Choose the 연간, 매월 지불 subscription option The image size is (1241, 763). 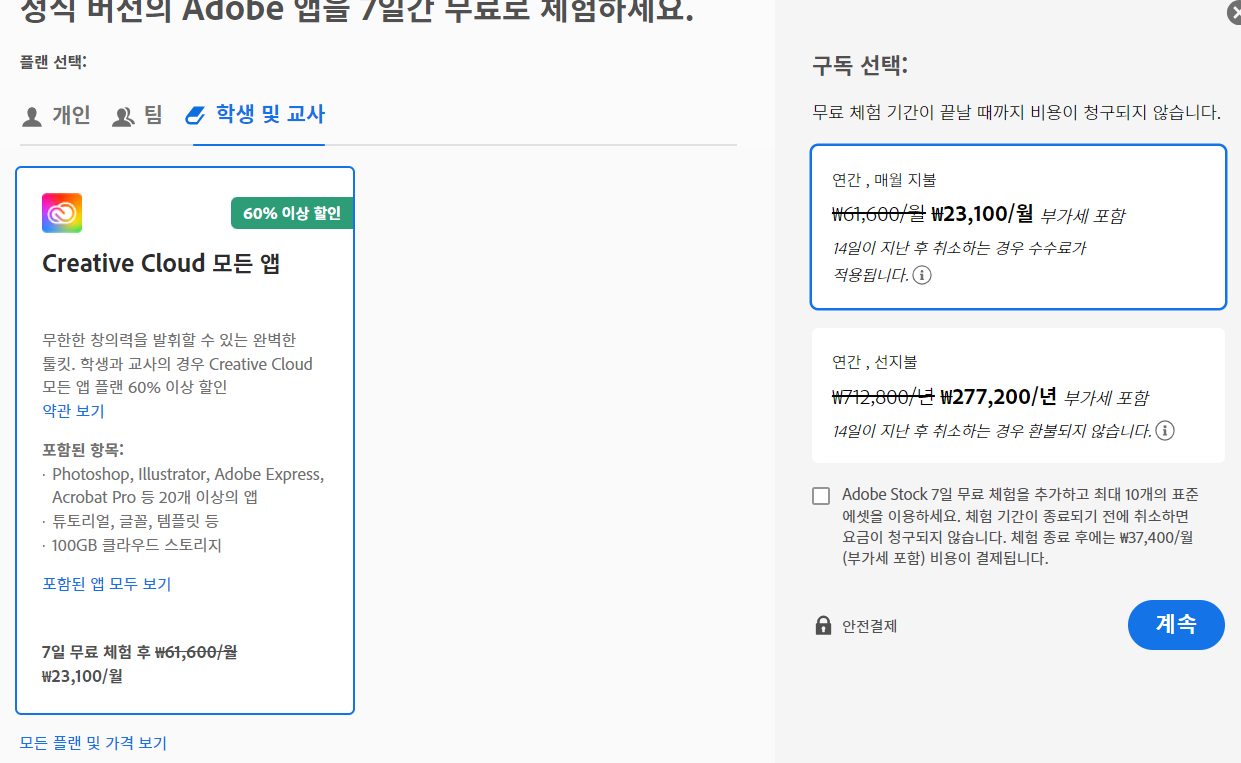pyautogui.click(x=1018, y=228)
